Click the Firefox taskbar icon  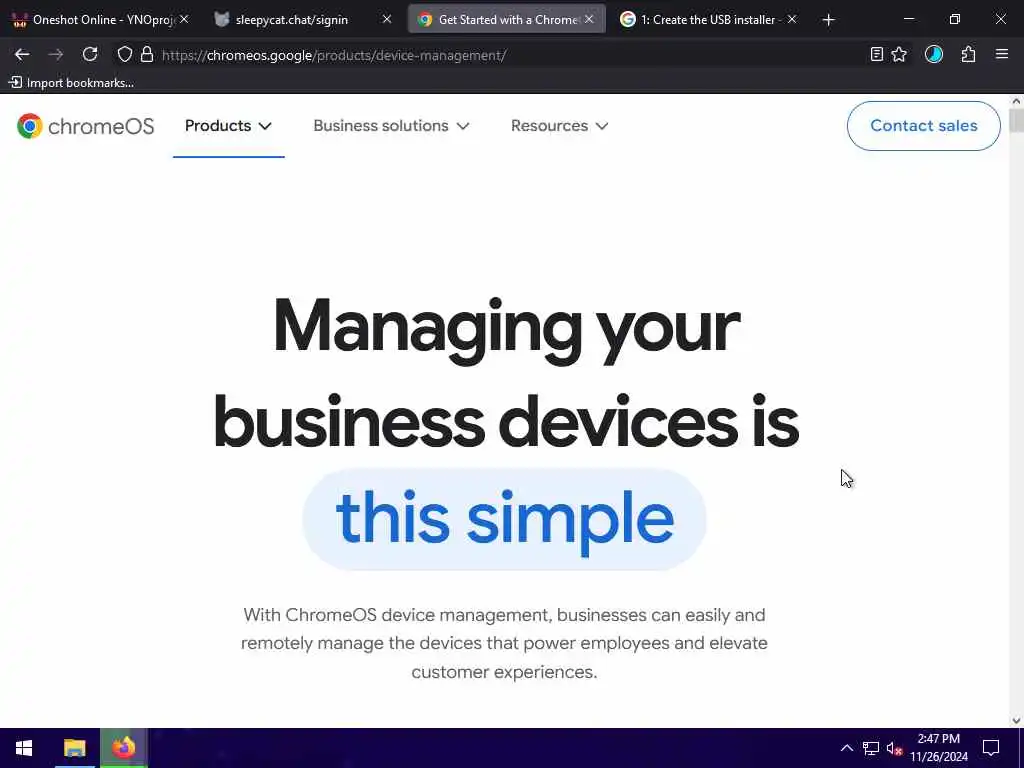124,748
